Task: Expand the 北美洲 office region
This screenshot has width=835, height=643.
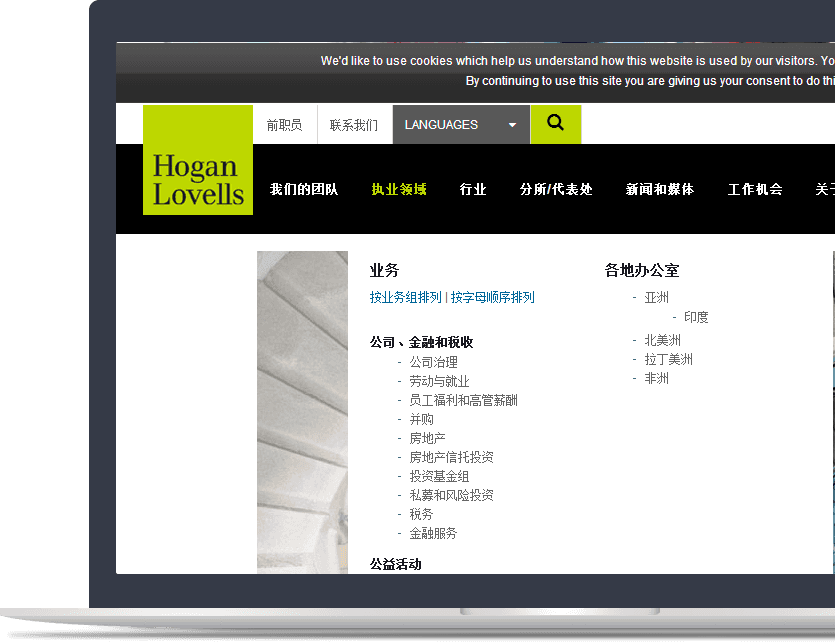Action: [x=661, y=340]
